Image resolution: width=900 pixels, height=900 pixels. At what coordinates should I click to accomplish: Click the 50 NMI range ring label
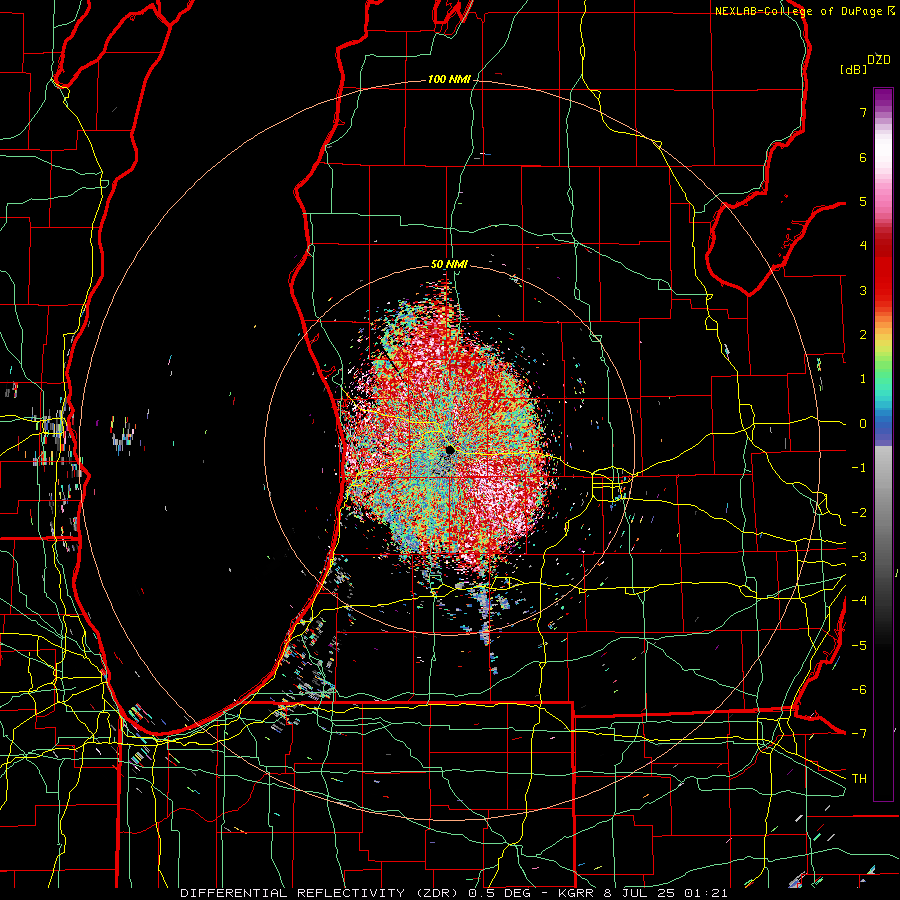coord(449,264)
